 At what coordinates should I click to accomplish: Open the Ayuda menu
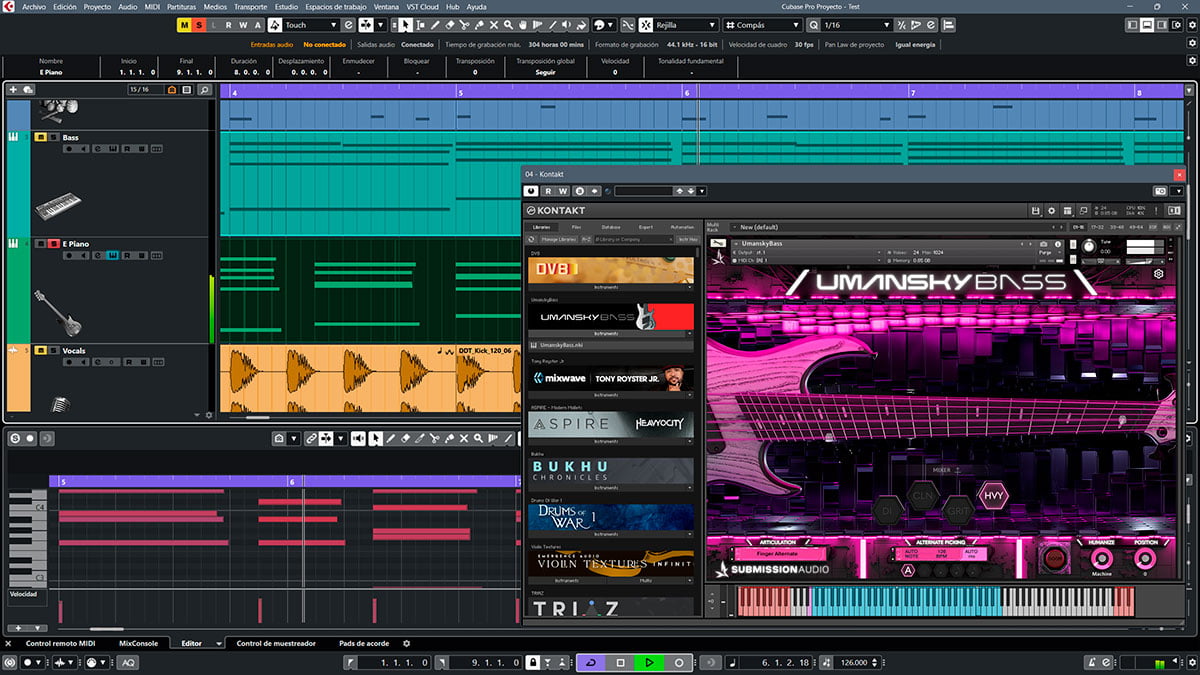[x=477, y=7]
